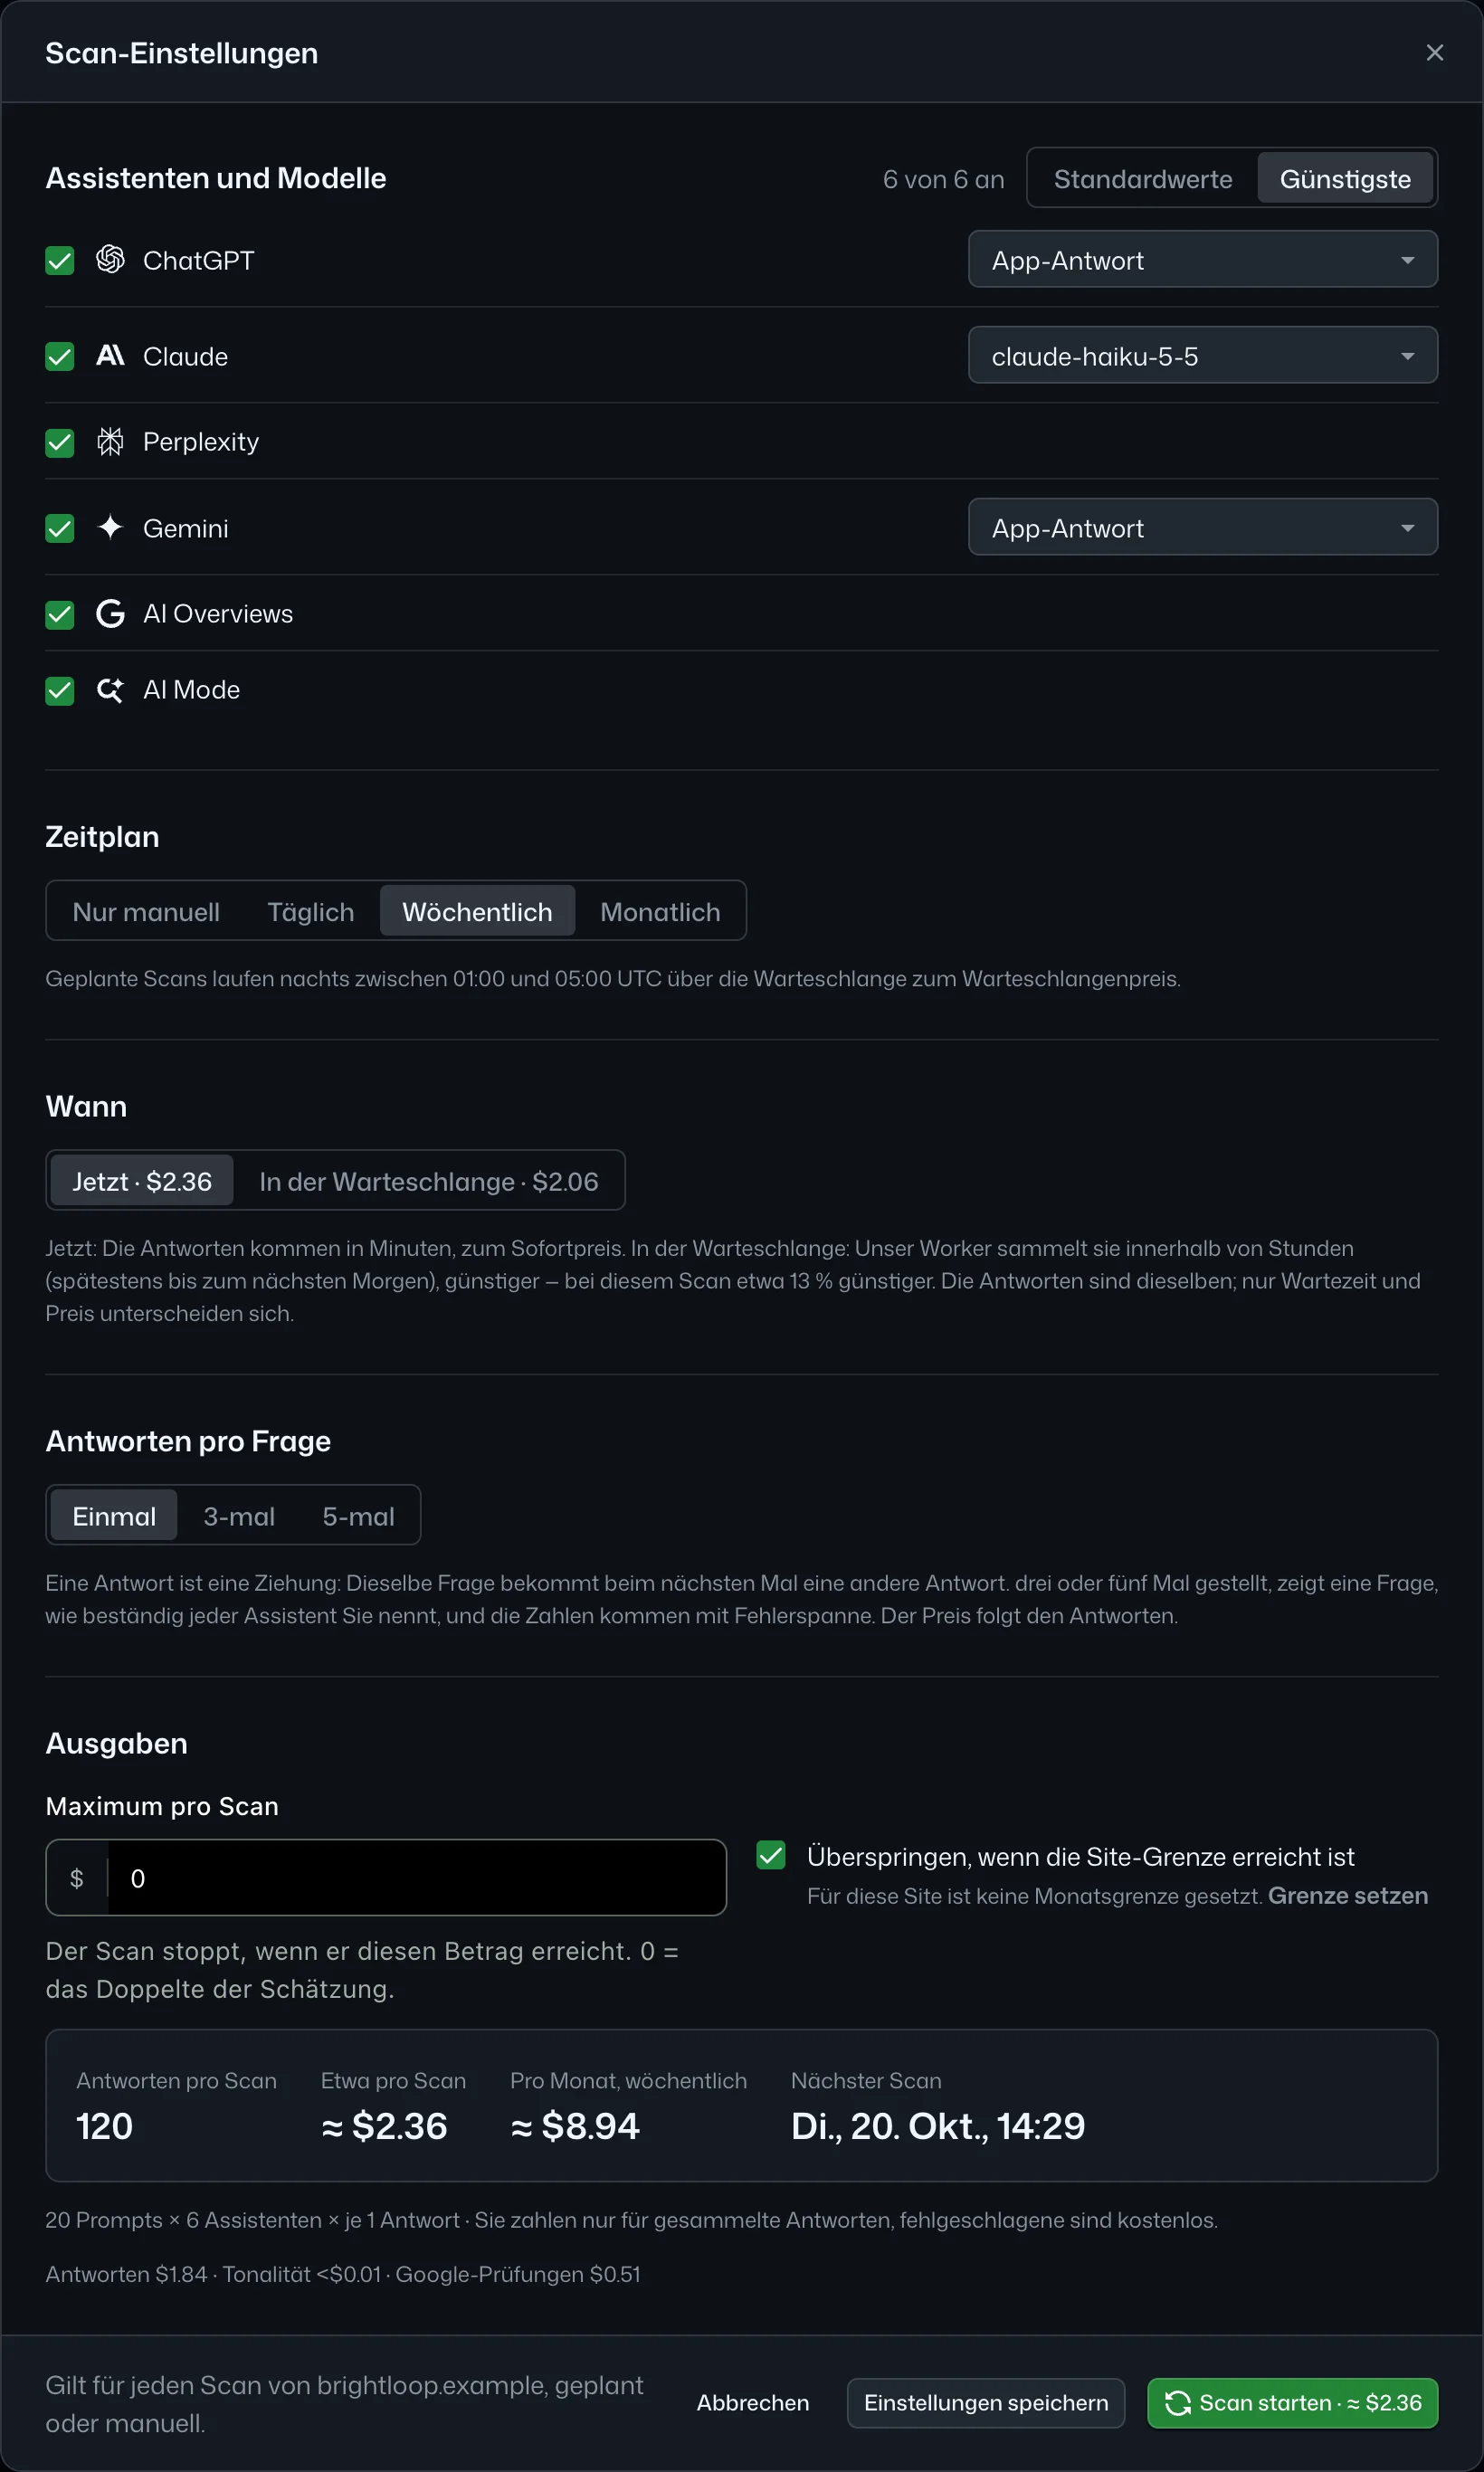Select the Standardwerte preset
This screenshot has width=1484, height=2472.
point(1143,179)
